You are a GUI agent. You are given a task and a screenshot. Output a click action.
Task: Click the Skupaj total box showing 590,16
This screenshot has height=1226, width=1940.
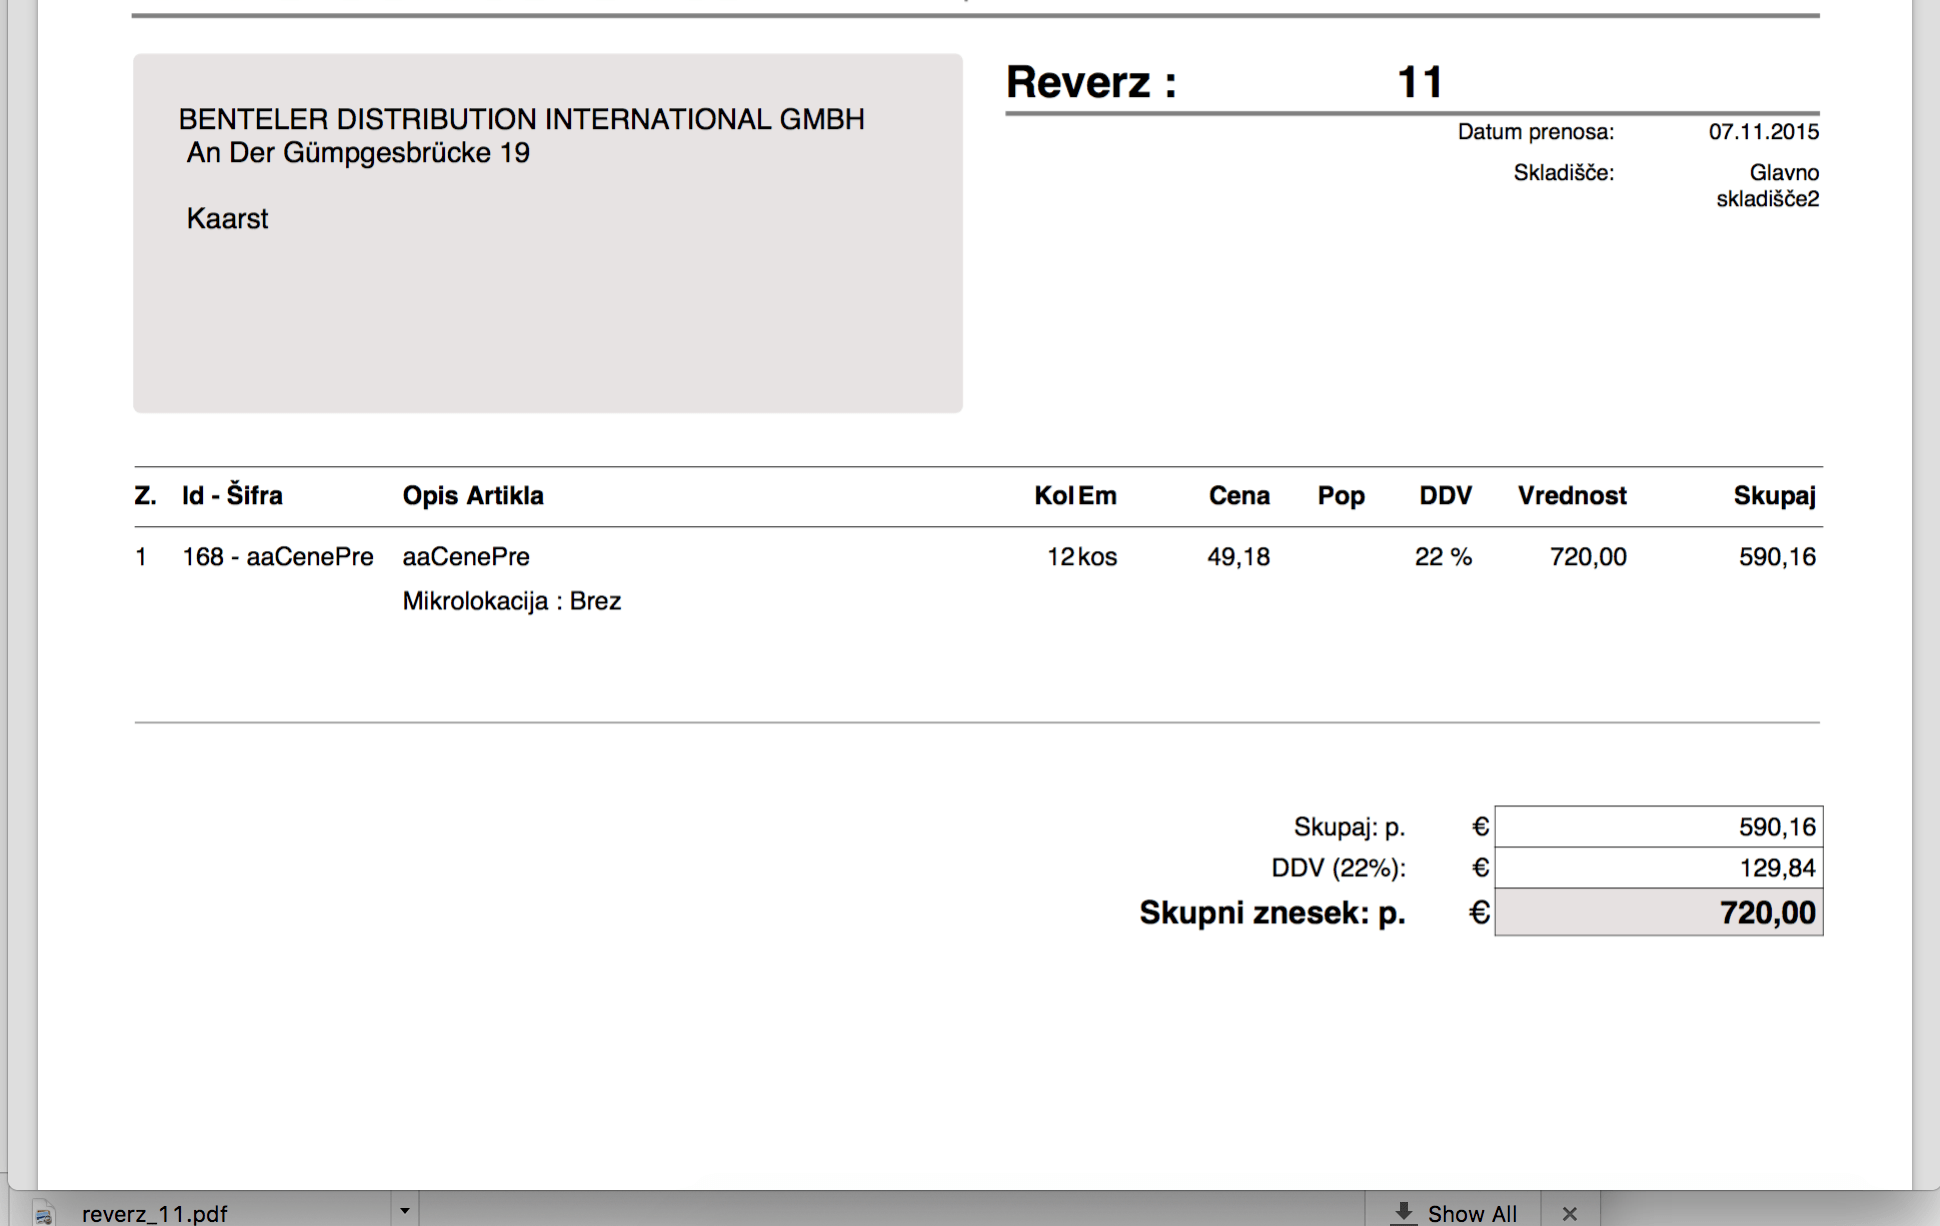click(1658, 827)
